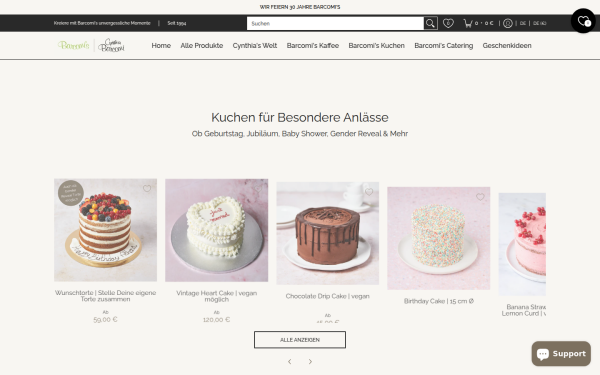Add Chocolate Drip Cake to wishlist heart

pos(369,192)
